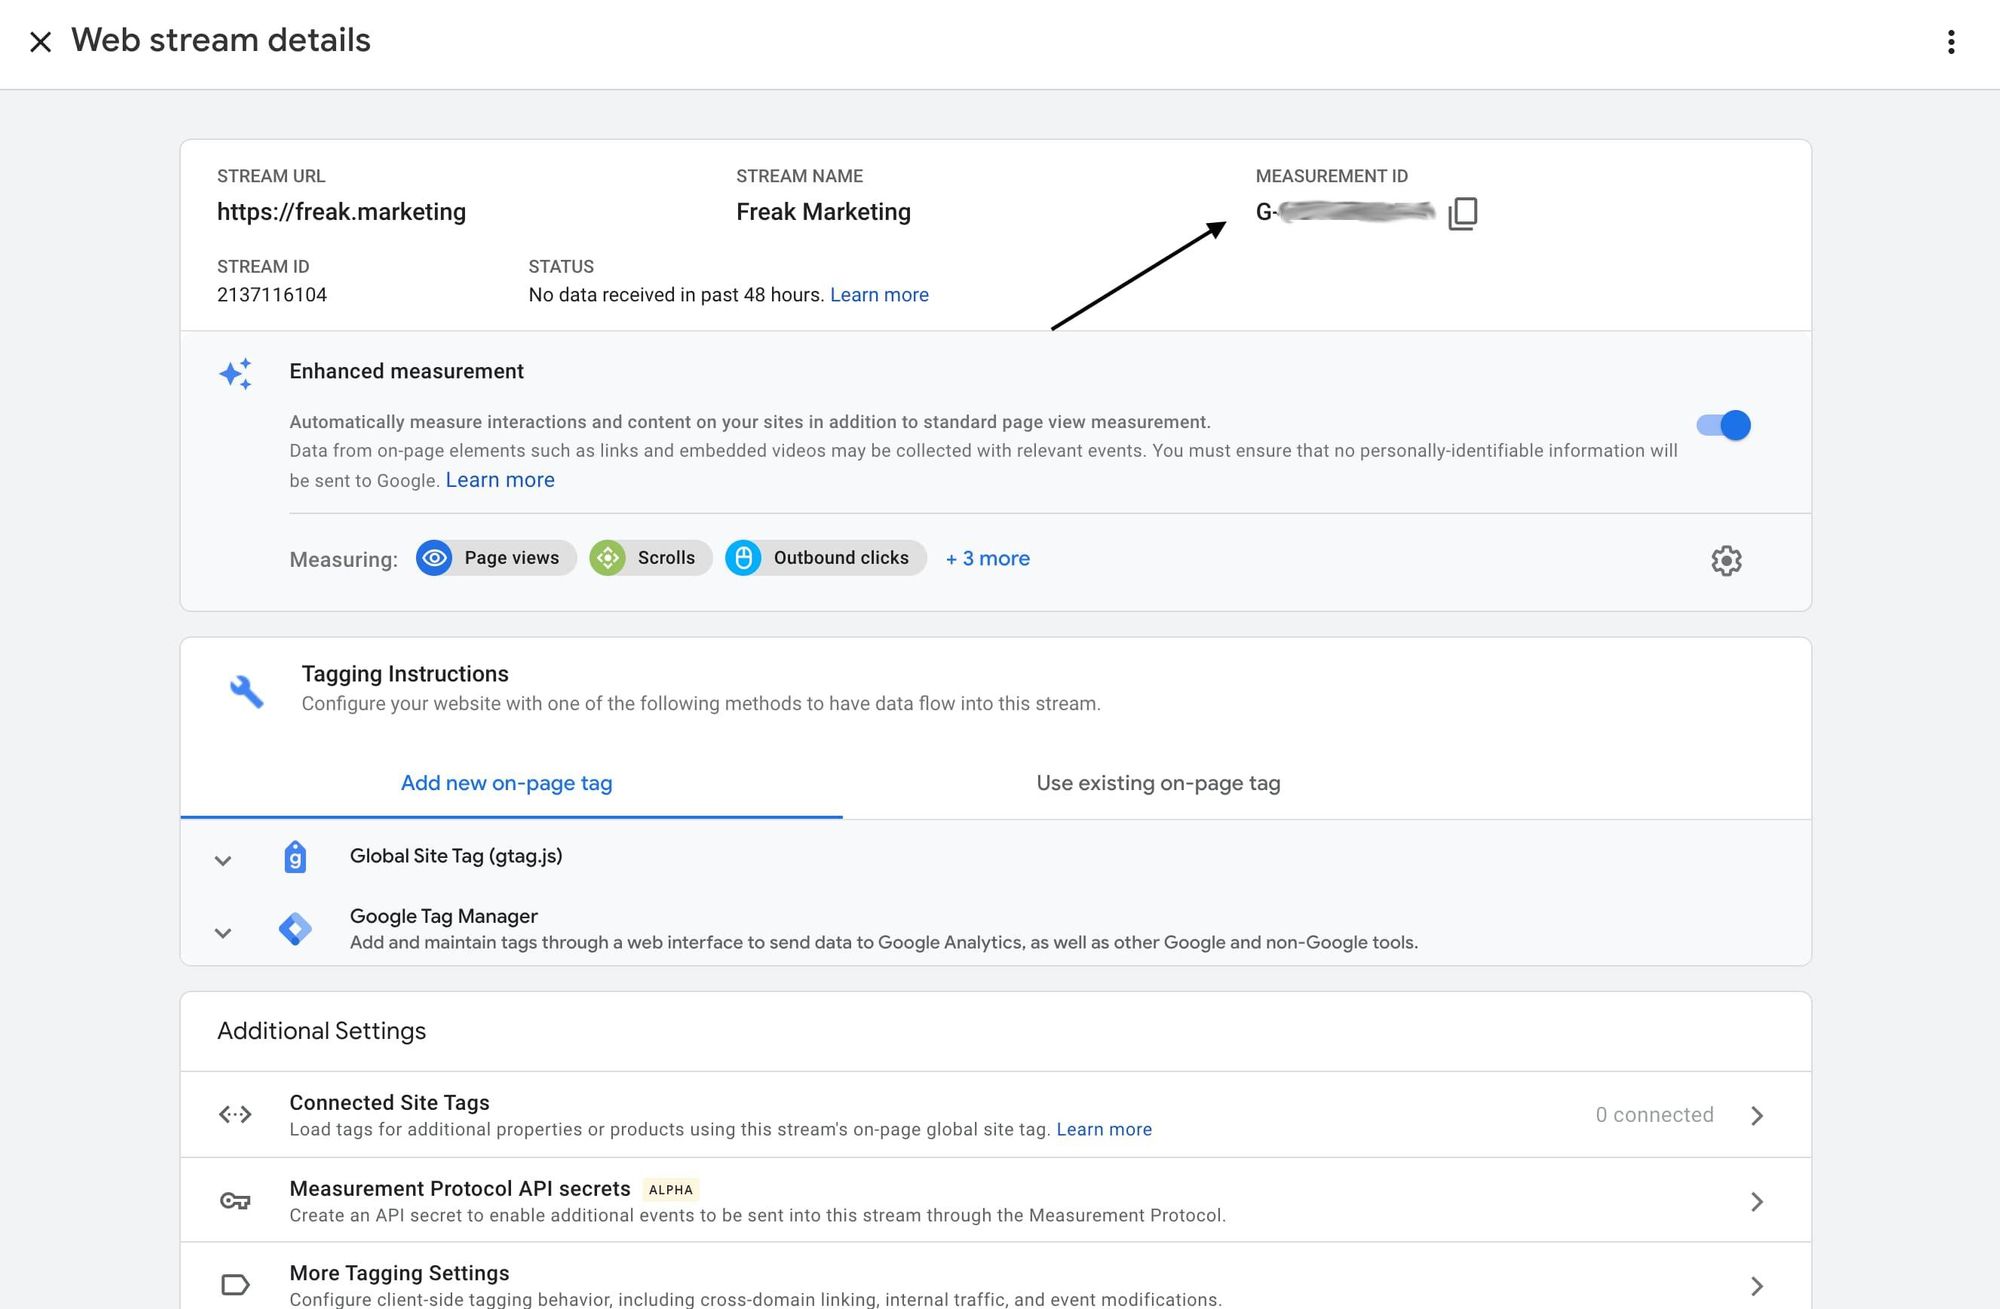The image size is (2000, 1309).
Task: Show the '+ 3 more' measured events
Action: [987, 559]
